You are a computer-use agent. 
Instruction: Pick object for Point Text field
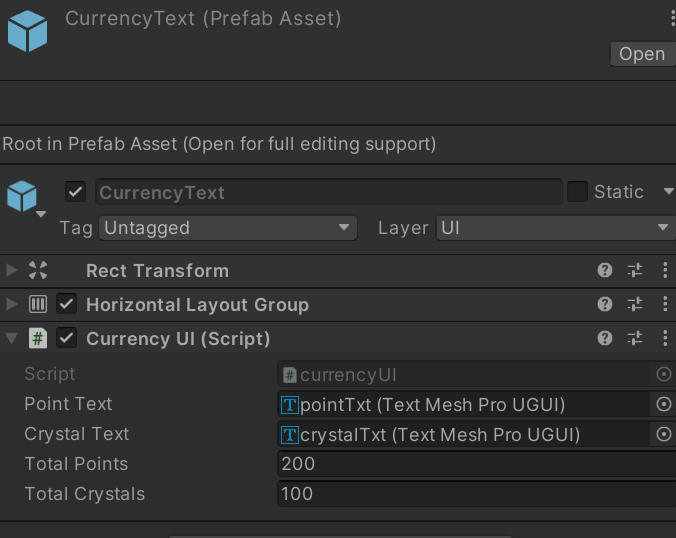click(663, 404)
